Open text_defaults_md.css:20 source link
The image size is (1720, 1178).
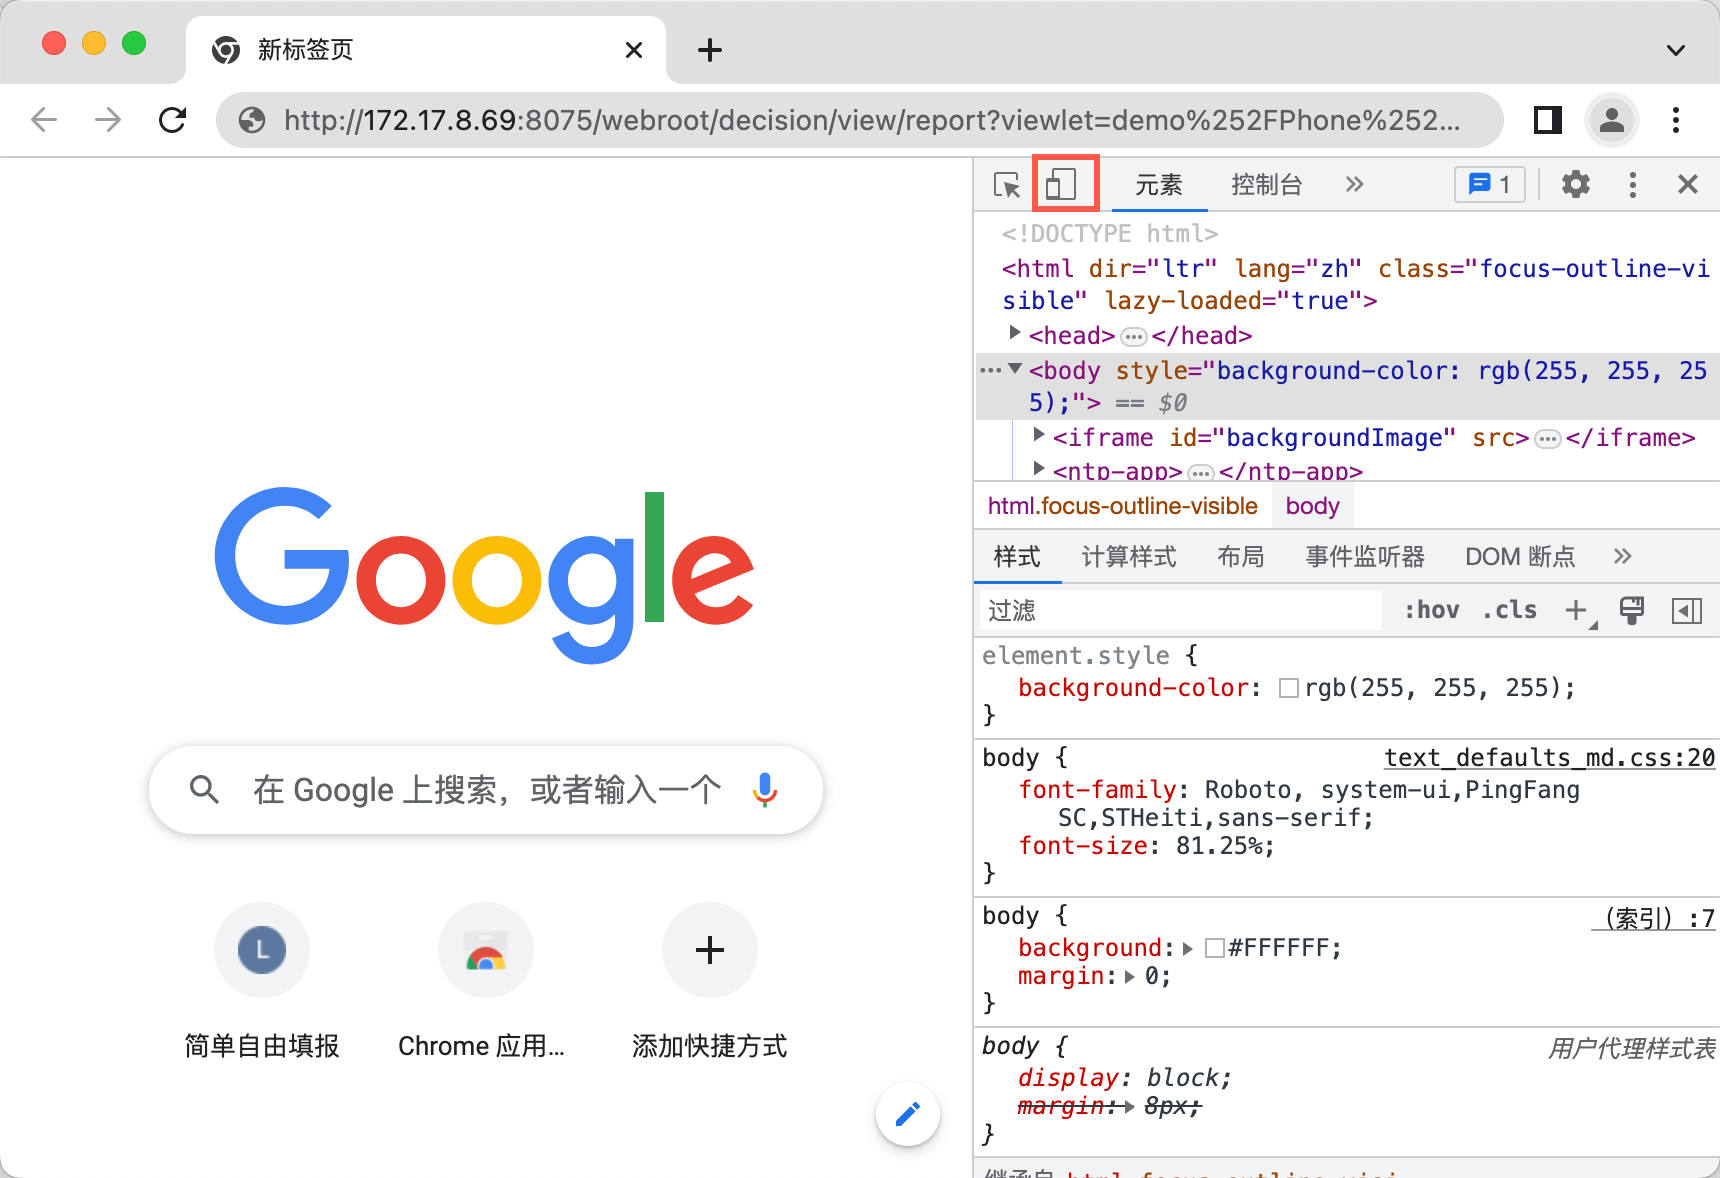point(1549,758)
